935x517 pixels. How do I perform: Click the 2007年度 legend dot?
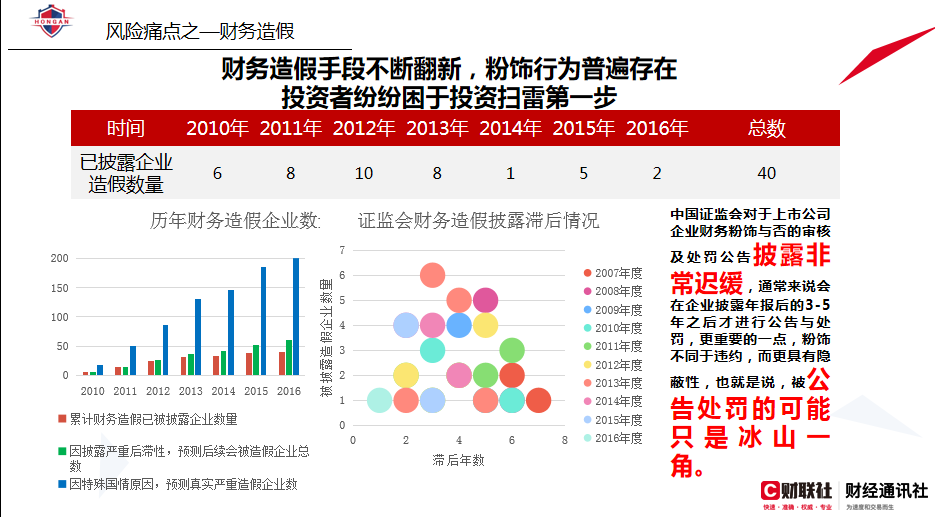point(587,273)
